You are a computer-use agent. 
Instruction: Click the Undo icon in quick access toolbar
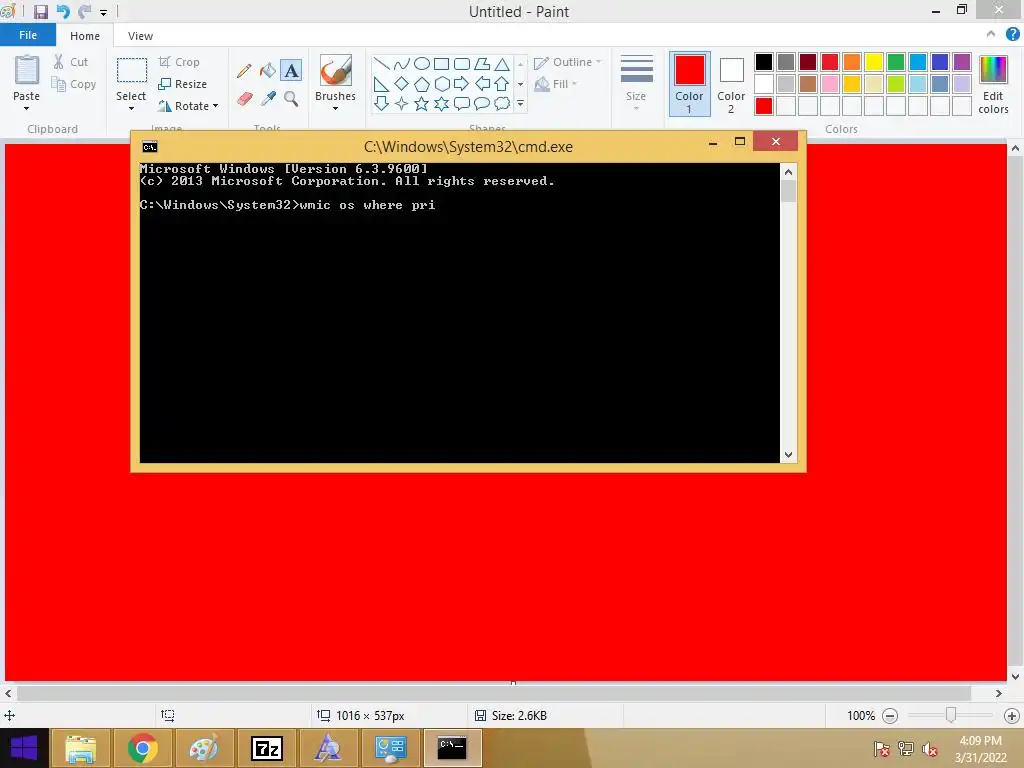point(63,12)
